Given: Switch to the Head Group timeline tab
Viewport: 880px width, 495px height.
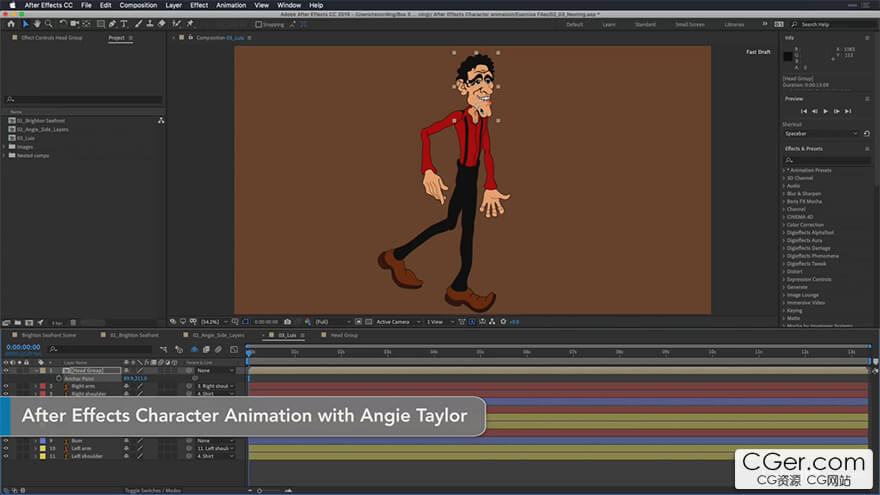Looking at the screenshot, I should tap(344, 335).
